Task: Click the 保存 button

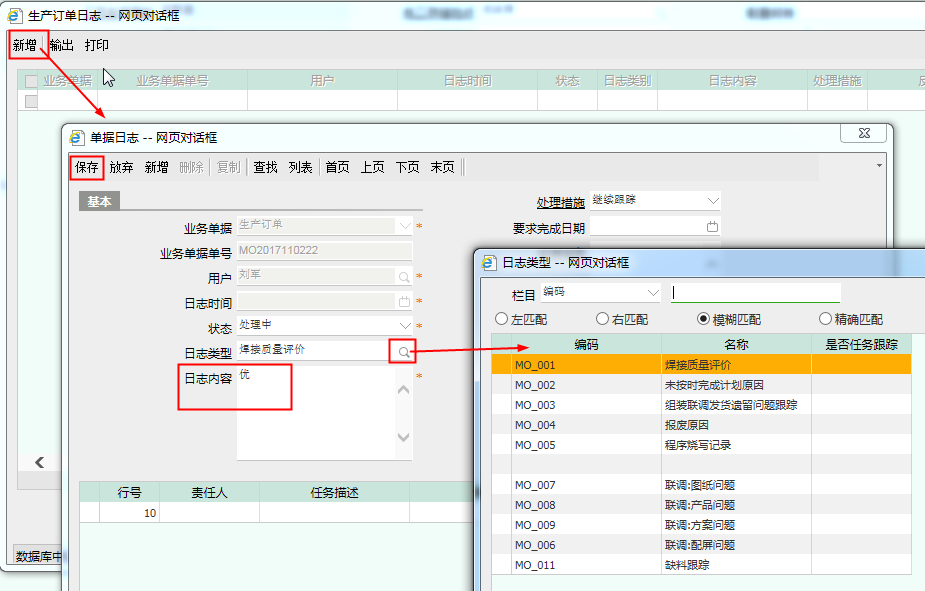Action: [x=87, y=167]
